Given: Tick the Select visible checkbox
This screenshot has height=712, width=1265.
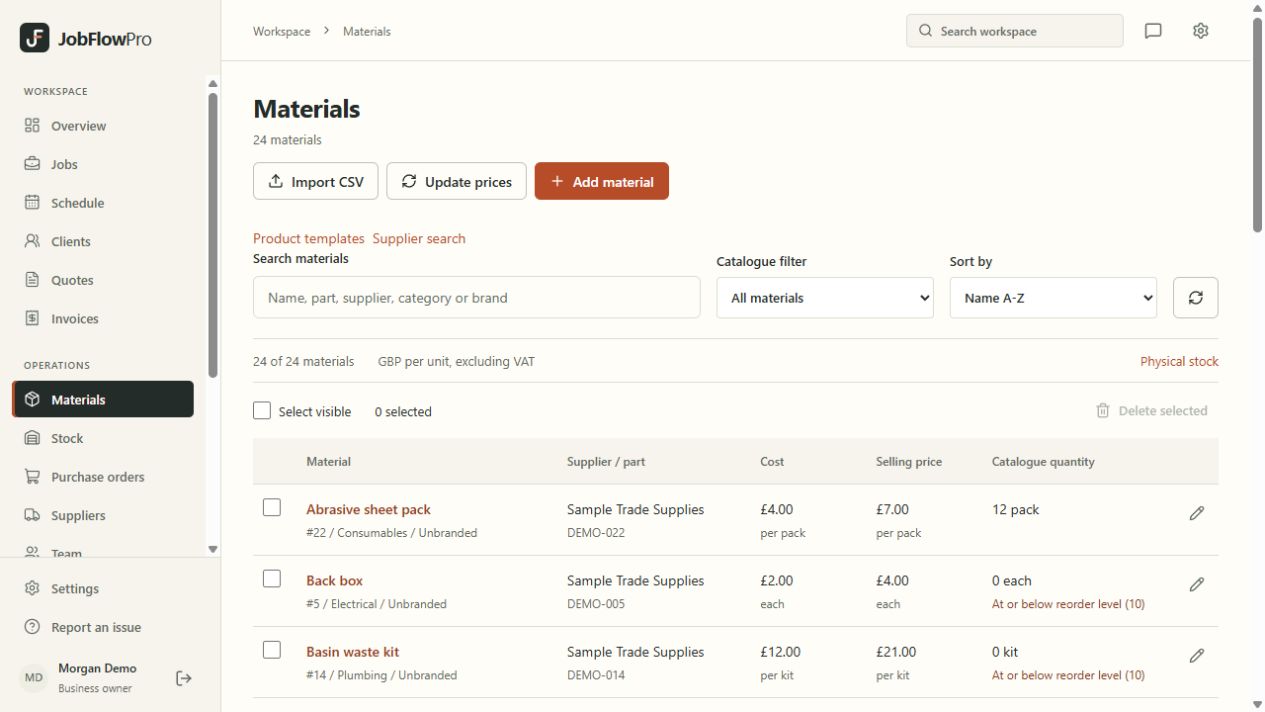Looking at the screenshot, I should coord(262,411).
